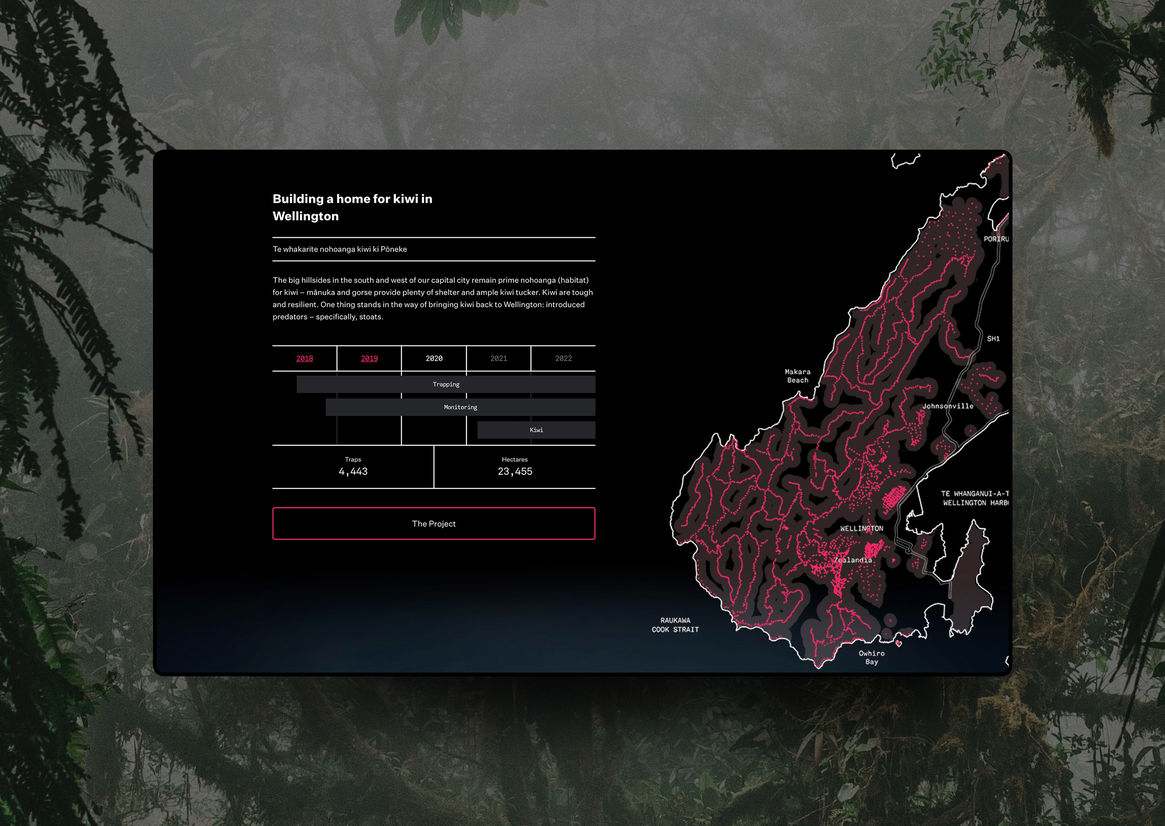Screen dimensions: 1165x826
Task: Click Owhiro Bay on the map
Action: [x=871, y=657]
